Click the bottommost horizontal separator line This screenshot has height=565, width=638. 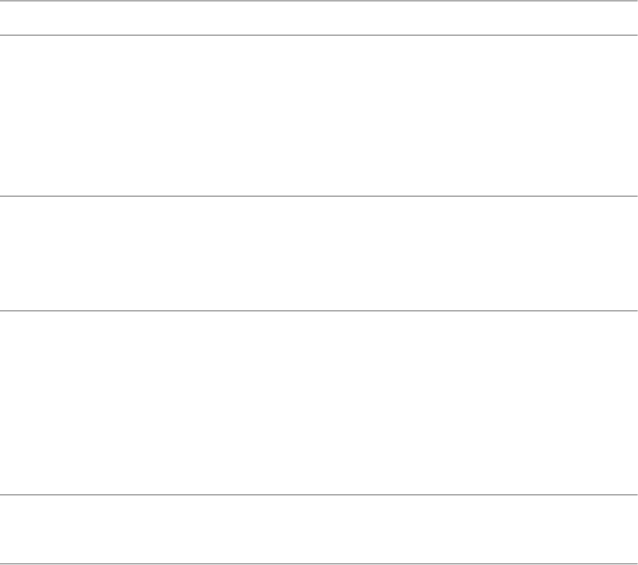coord(318,563)
